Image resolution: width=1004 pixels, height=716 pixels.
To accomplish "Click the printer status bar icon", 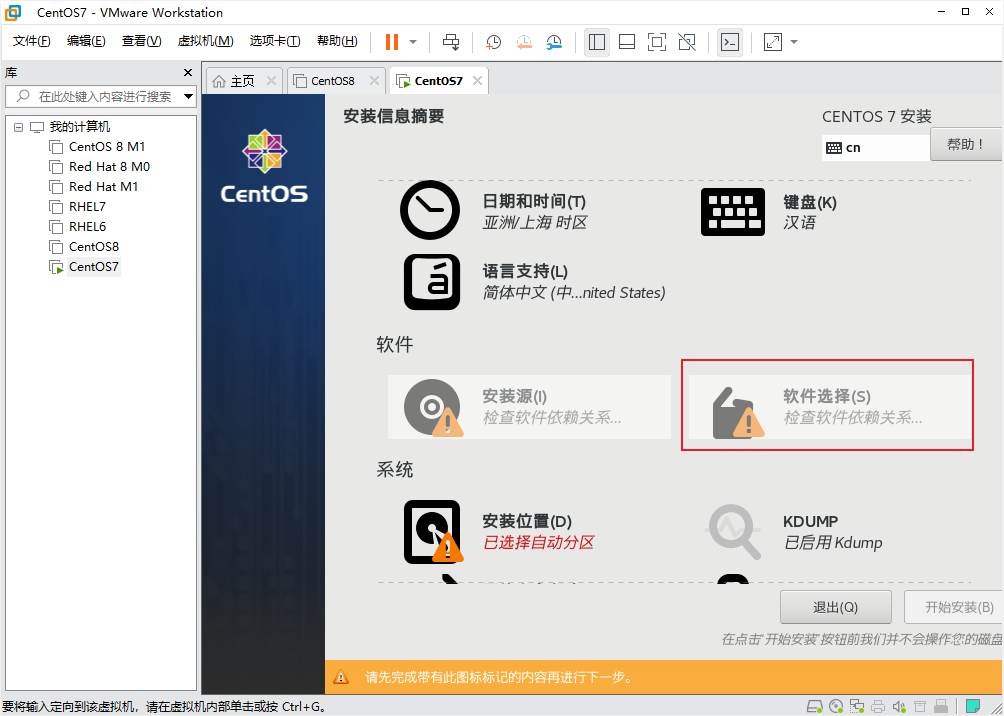I will [878, 706].
